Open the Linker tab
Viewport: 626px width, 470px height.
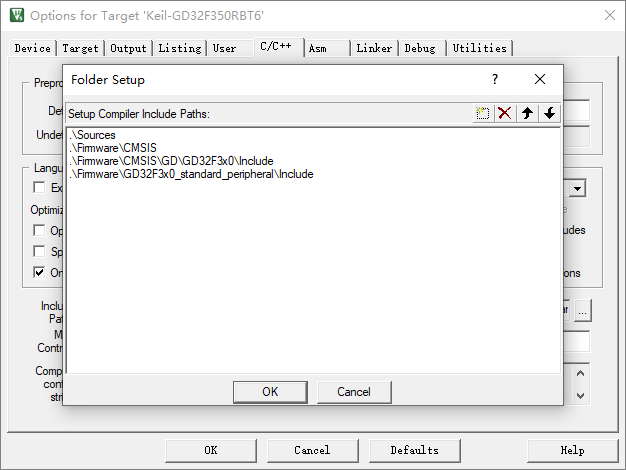click(374, 48)
